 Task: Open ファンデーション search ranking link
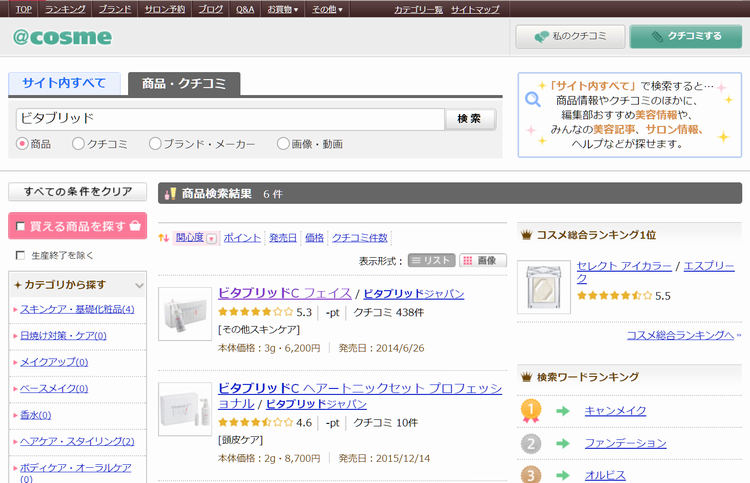626,444
